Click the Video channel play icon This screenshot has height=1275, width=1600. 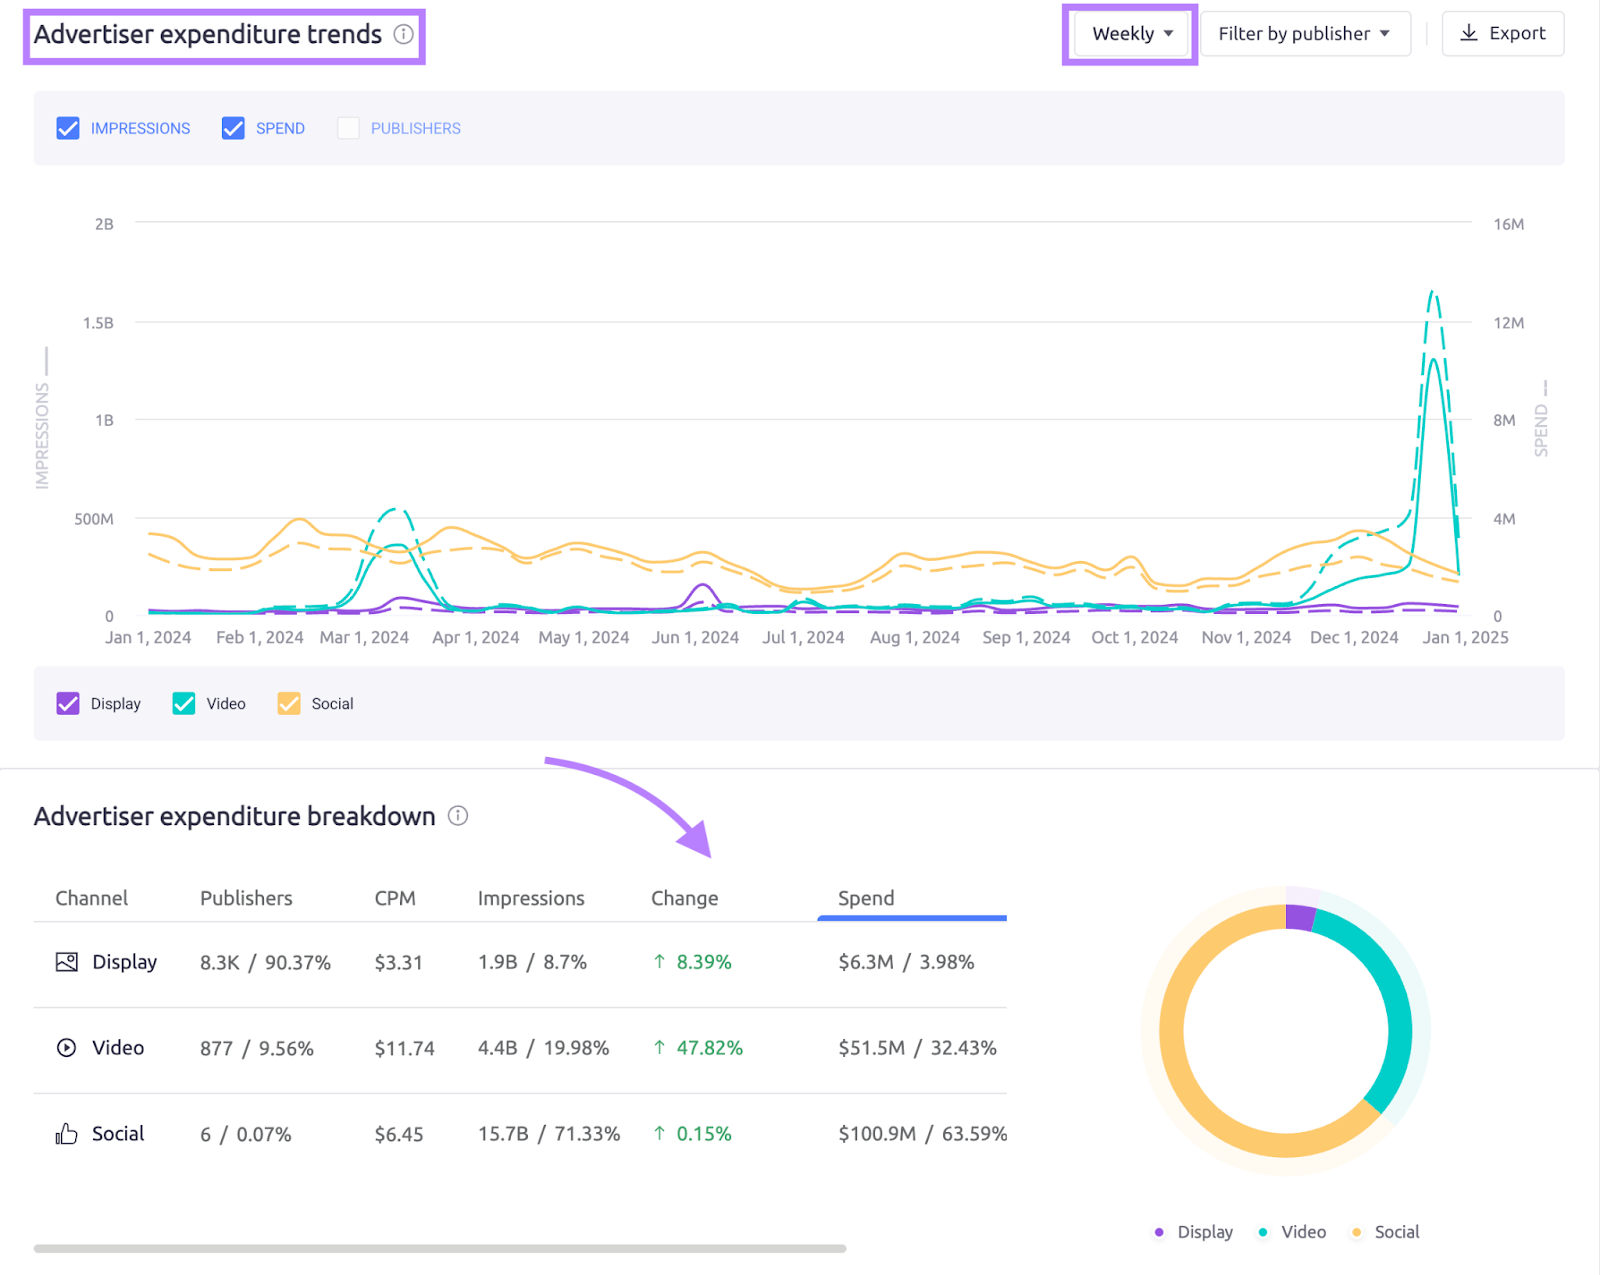[66, 1048]
